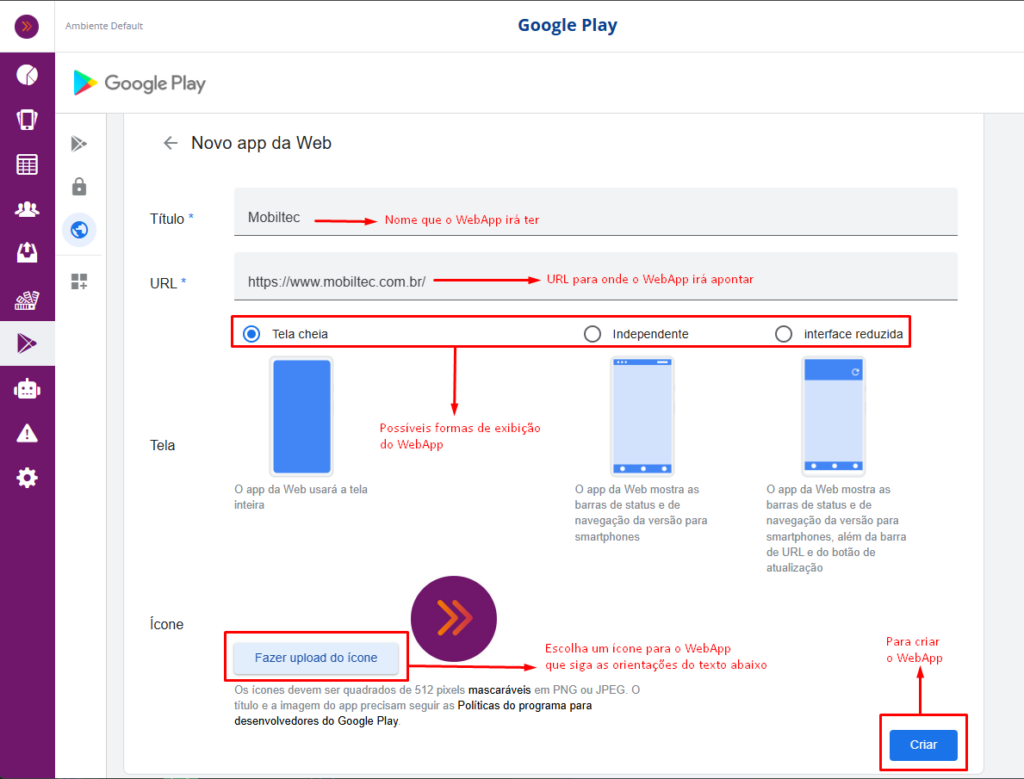The image size is (1024, 779).
Task: Open the users group icon in sidebar
Action: (x=27, y=209)
